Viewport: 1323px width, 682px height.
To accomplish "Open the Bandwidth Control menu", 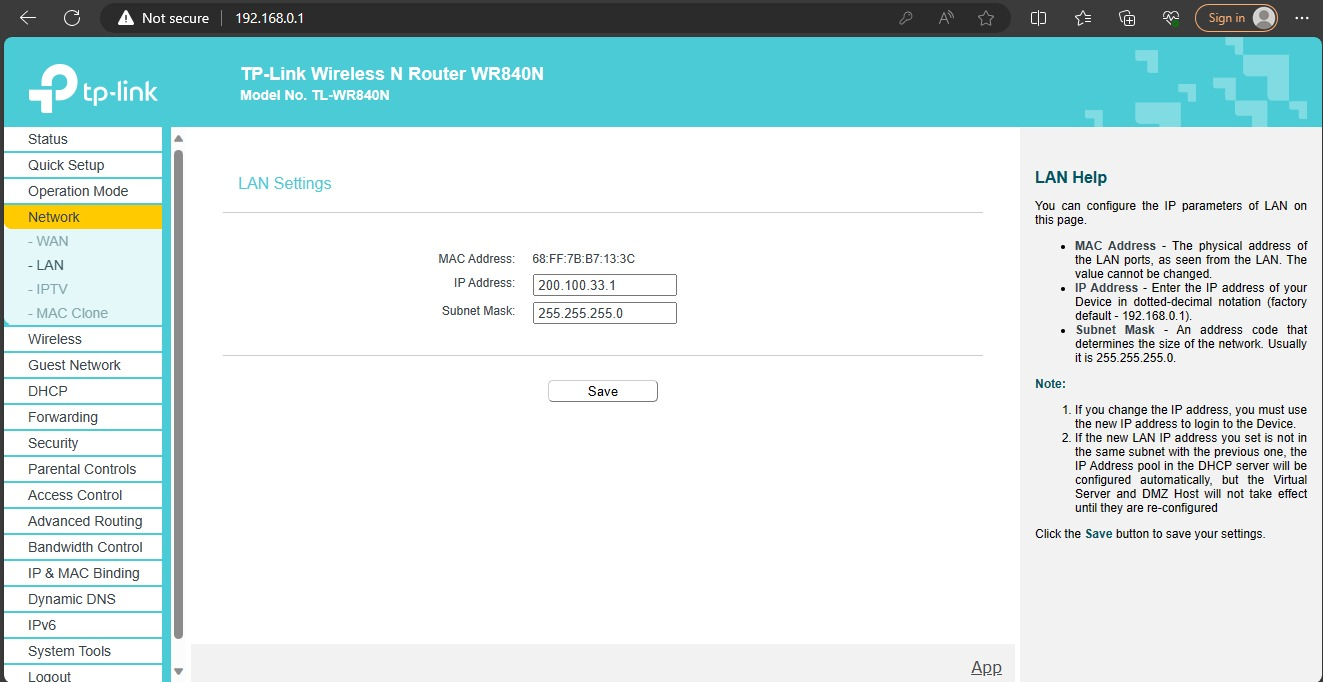I will point(83,547).
